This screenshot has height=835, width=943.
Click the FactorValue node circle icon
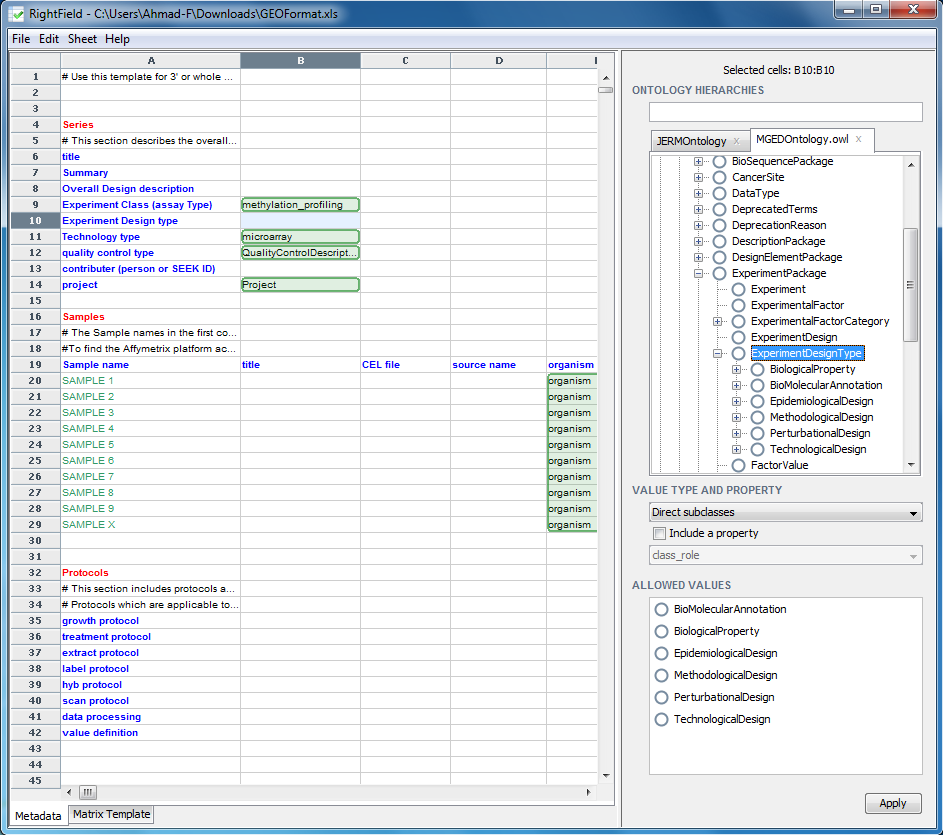[x=738, y=465]
